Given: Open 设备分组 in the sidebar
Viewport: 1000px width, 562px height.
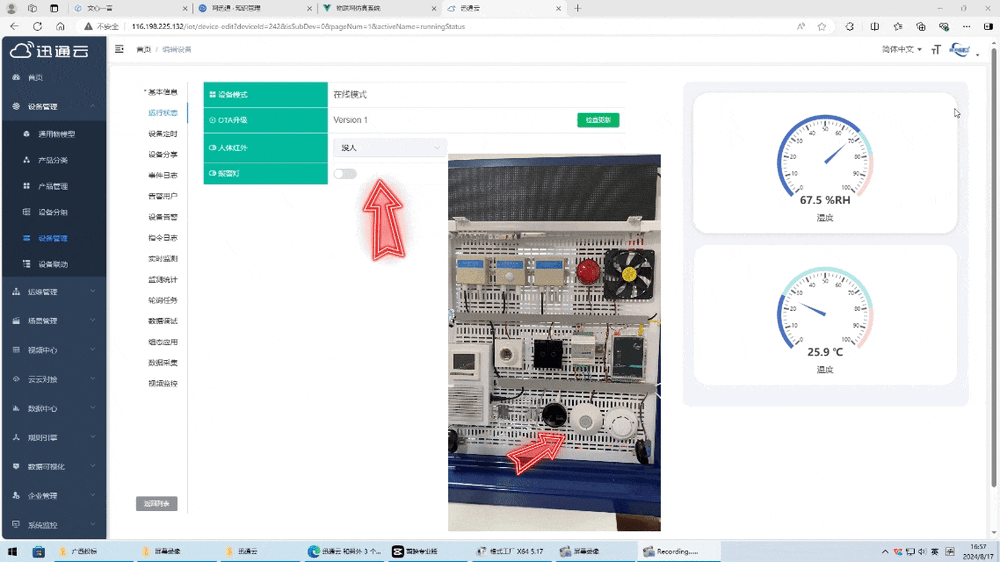Looking at the screenshot, I should click(52, 212).
